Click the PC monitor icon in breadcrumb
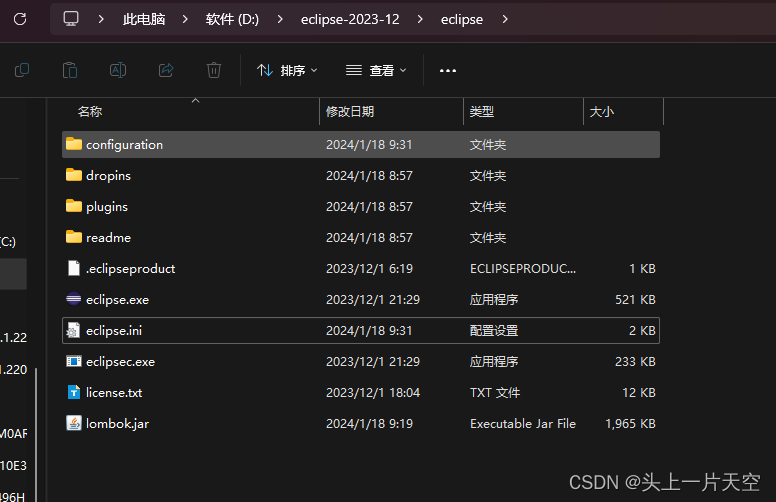 [71, 19]
